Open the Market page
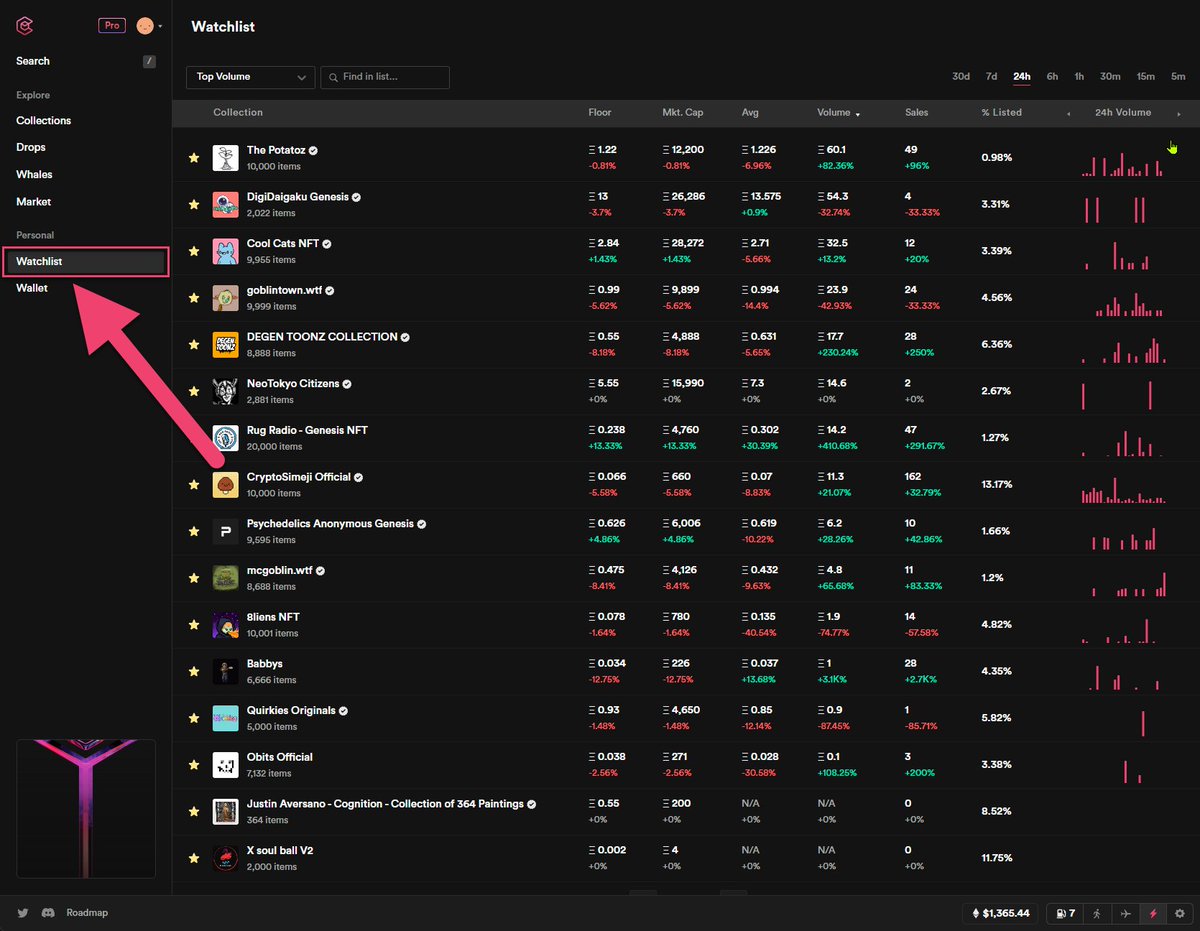Viewport: 1200px width, 931px height. pos(34,202)
